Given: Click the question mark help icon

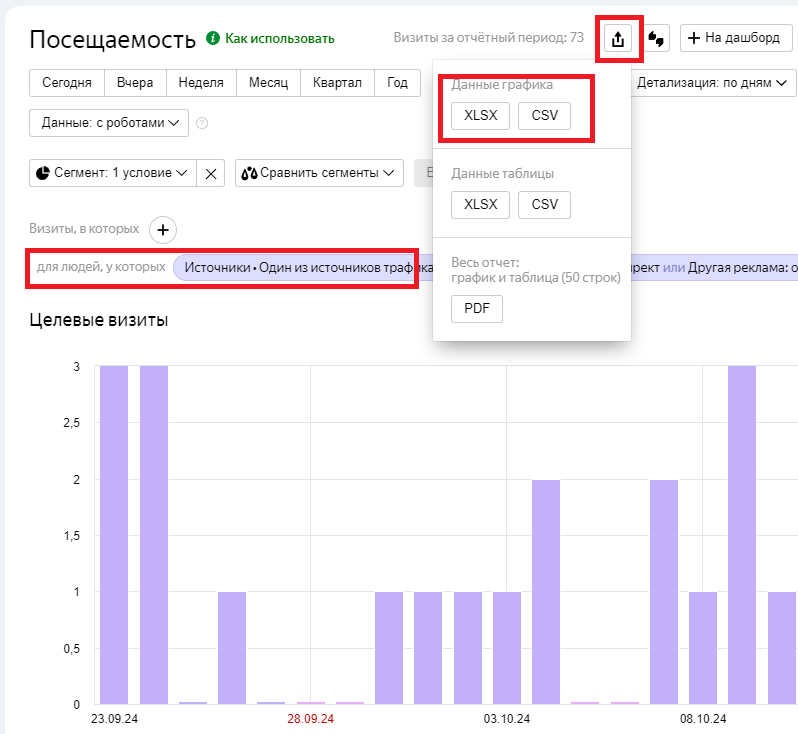Looking at the screenshot, I should 202,123.
